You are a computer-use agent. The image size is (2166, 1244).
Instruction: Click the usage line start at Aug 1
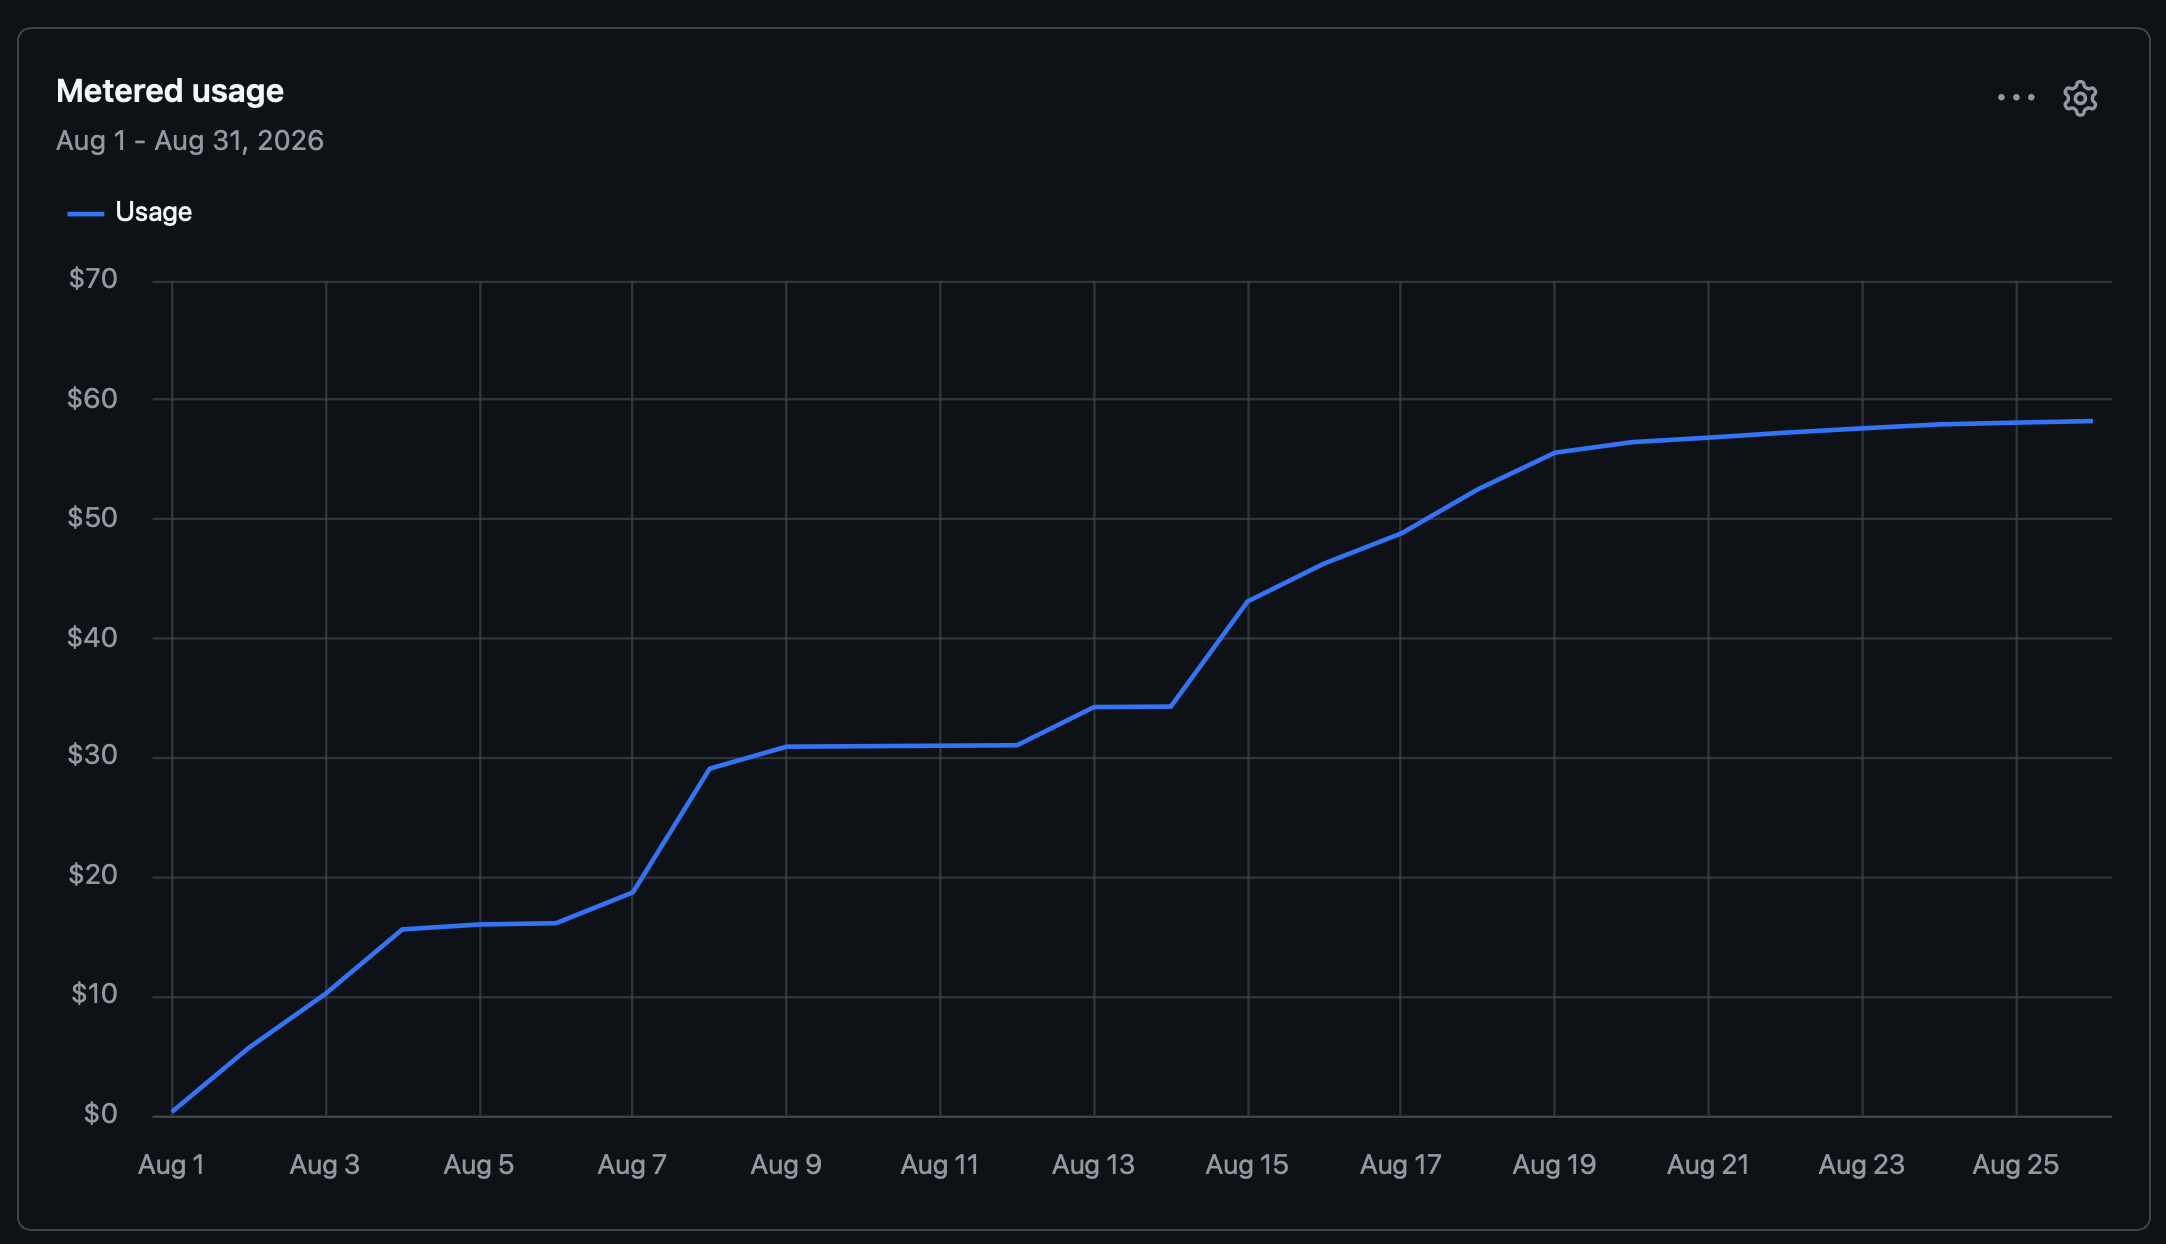[172, 1111]
